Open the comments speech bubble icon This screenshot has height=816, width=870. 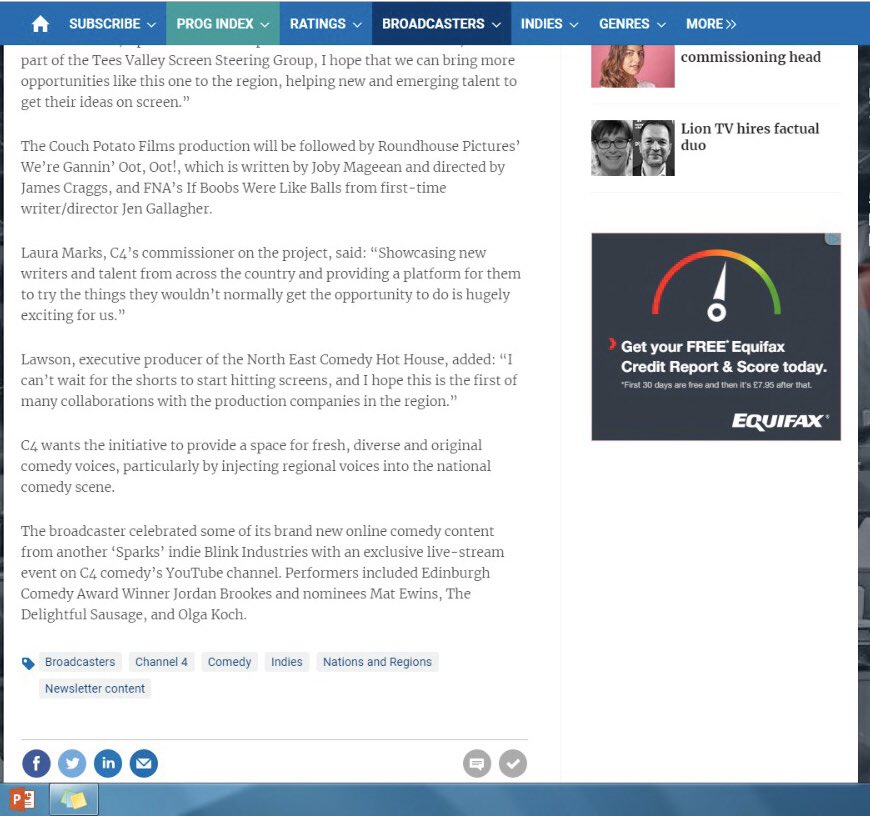coord(477,764)
